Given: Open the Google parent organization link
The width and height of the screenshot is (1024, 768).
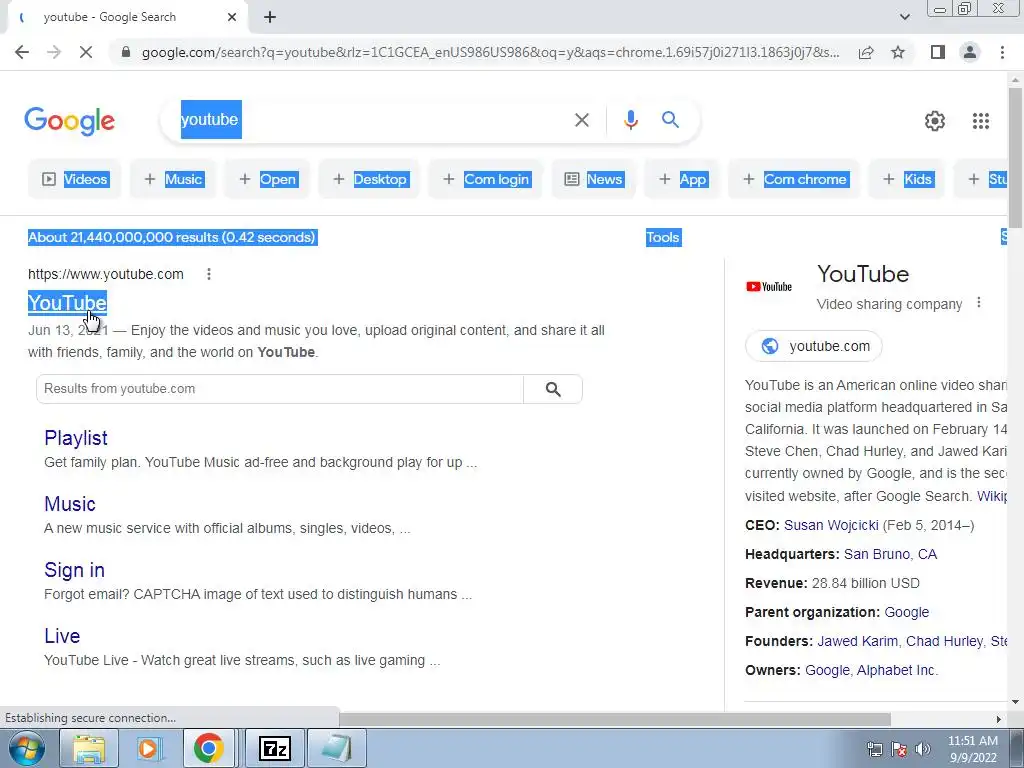Looking at the screenshot, I should point(906,613).
